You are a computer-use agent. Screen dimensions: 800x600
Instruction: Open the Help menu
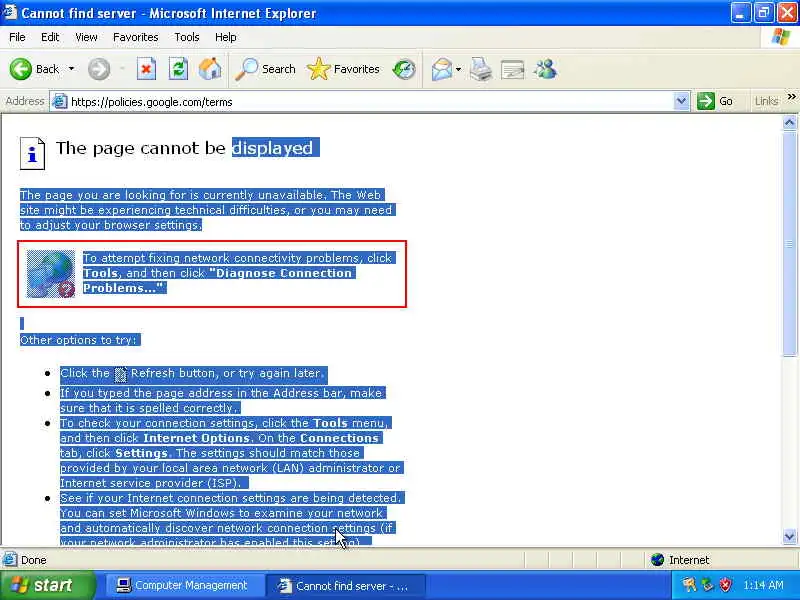tap(225, 37)
